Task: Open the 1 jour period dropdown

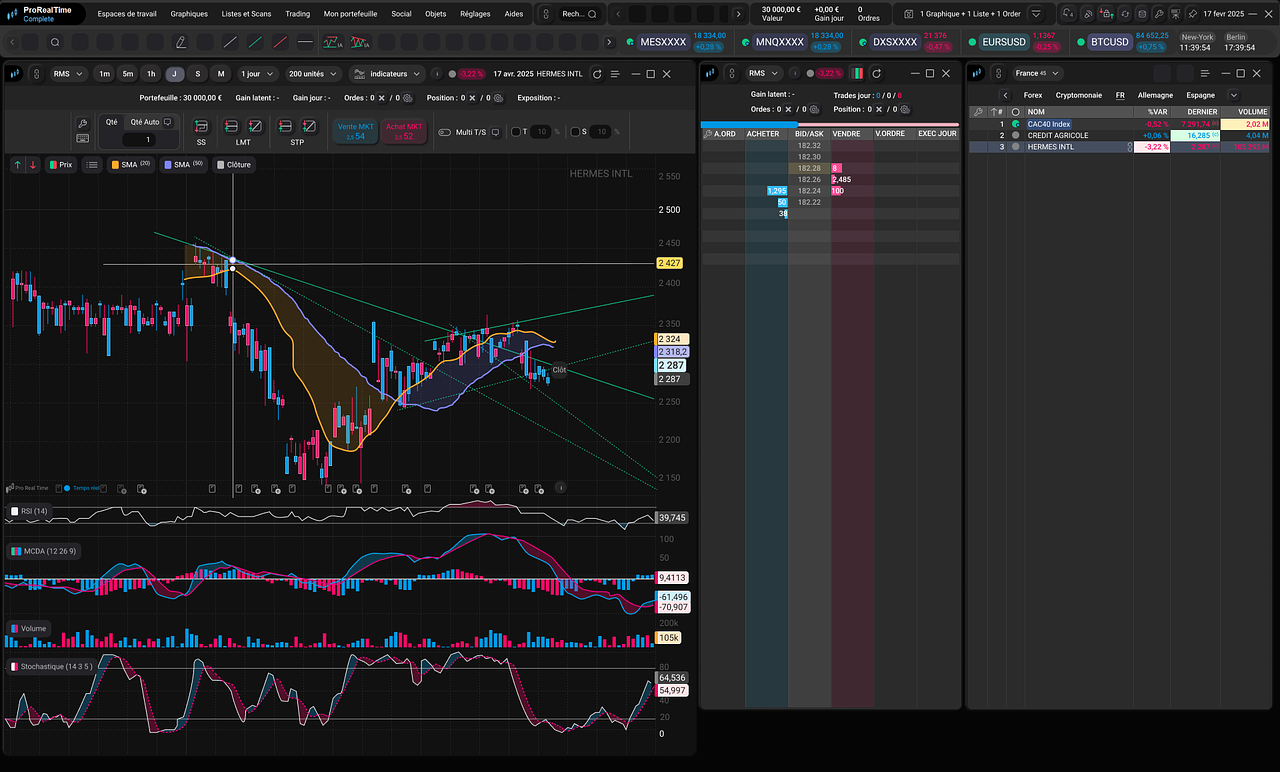Action: tap(258, 74)
